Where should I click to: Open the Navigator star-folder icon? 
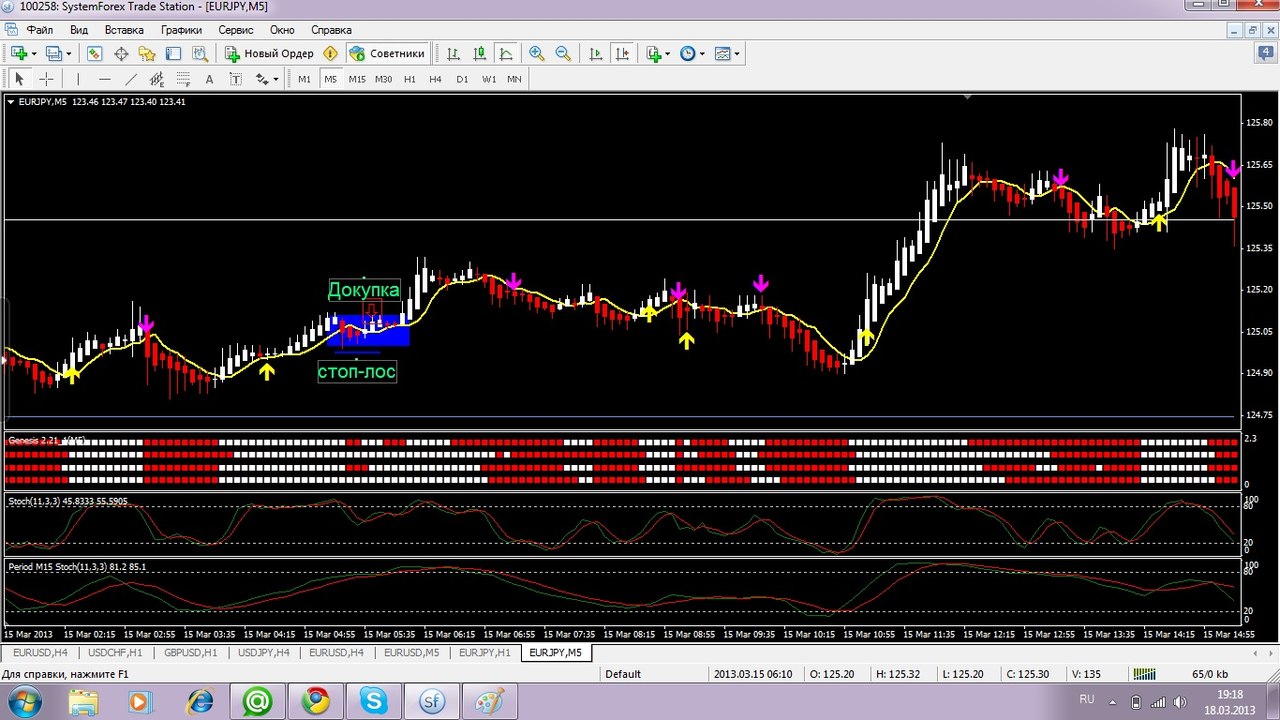[x=147, y=53]
